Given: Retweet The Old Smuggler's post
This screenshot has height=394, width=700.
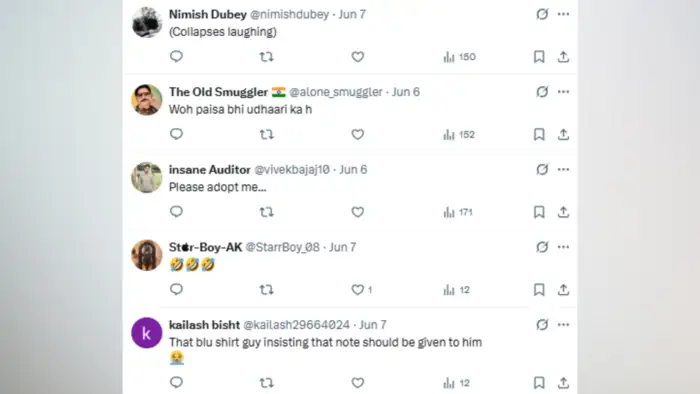Looking at the screenshot, I should click(x=267, y=134).
